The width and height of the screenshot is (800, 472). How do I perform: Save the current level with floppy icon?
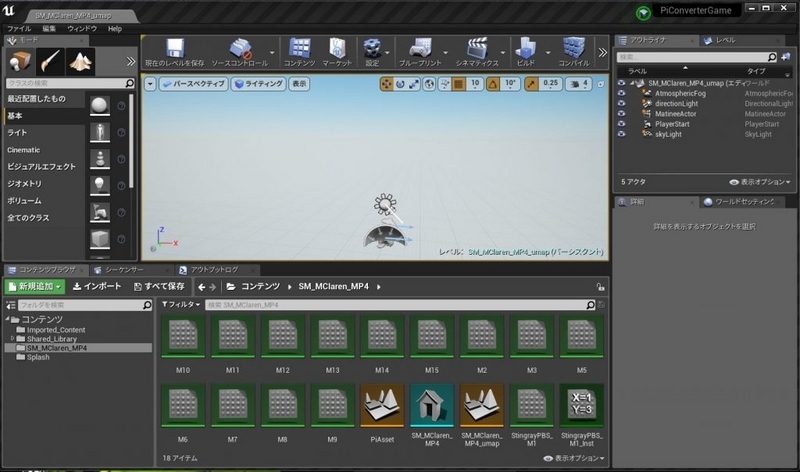click(x=174, y=52)
